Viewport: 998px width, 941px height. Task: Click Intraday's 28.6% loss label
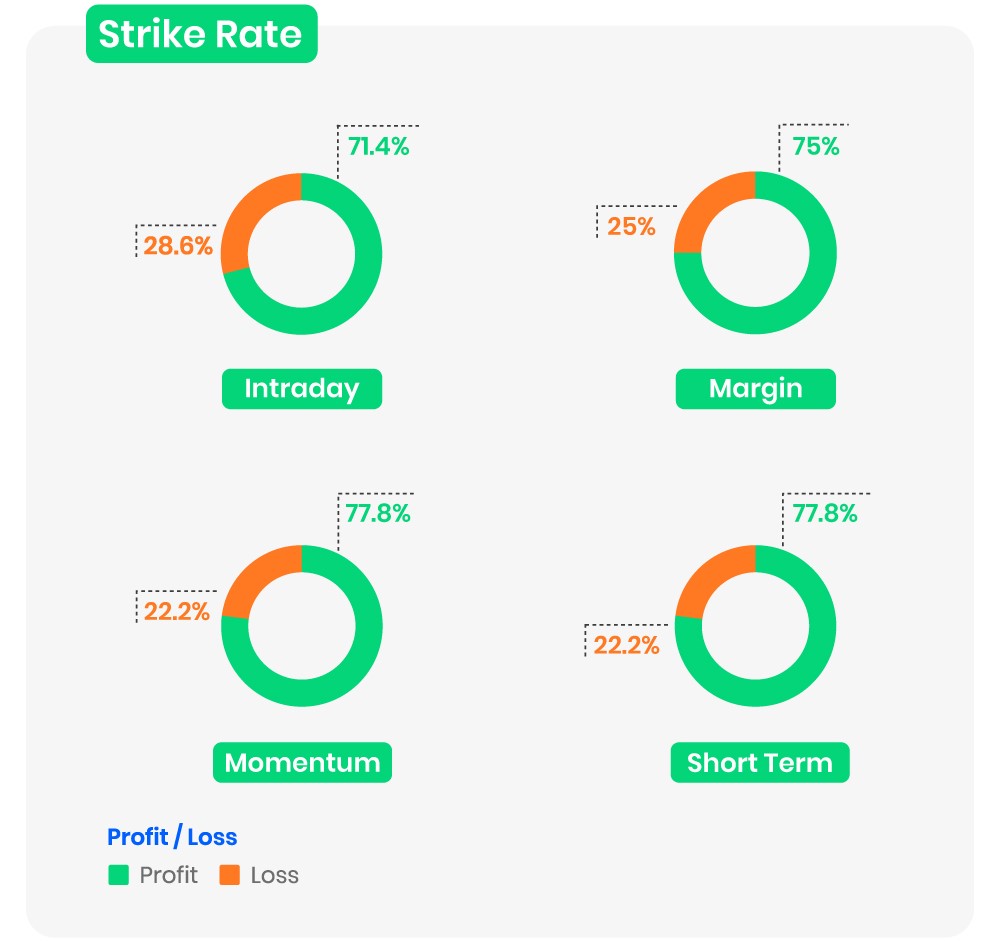[178, 246]
